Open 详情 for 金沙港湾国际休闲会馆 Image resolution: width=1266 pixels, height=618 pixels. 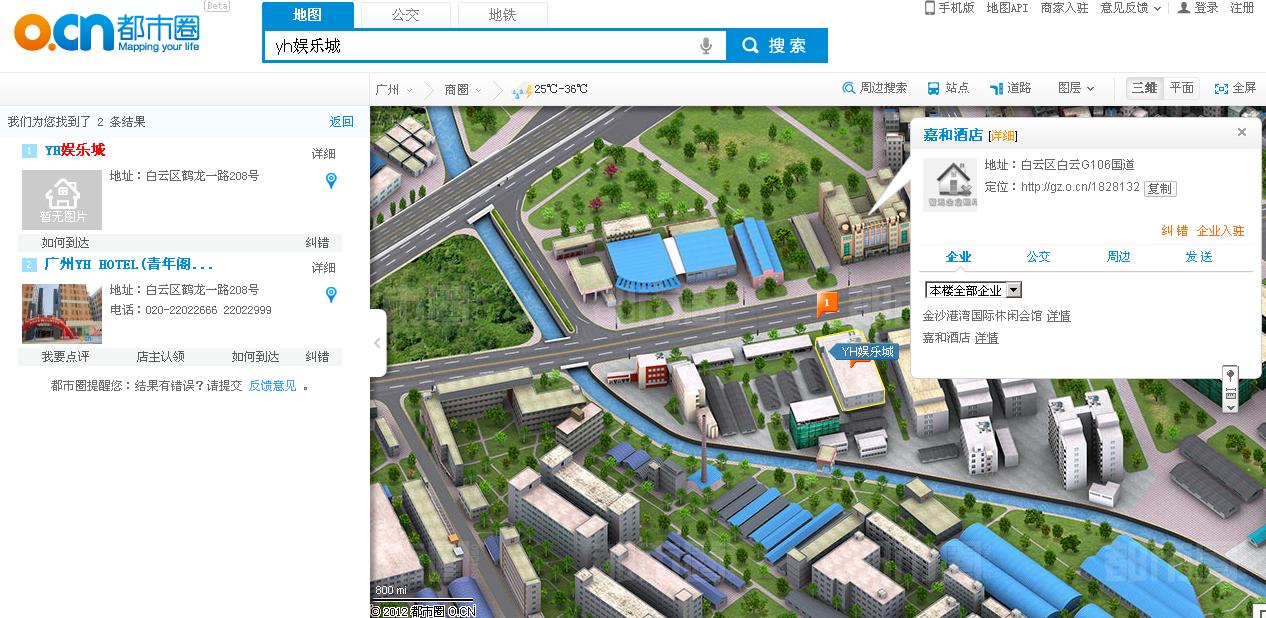[1058, 316]
